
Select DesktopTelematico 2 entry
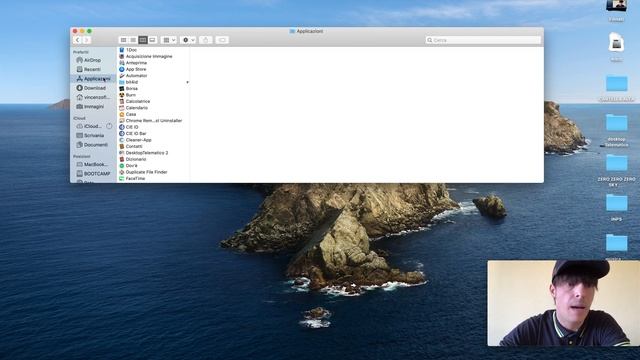(144, 153)
